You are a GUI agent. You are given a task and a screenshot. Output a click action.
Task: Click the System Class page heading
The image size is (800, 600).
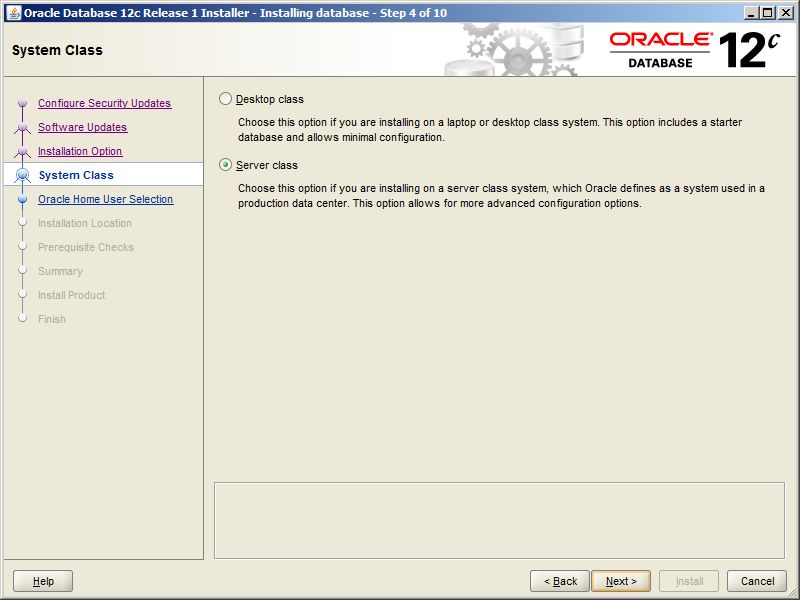(x=57, y=50)
